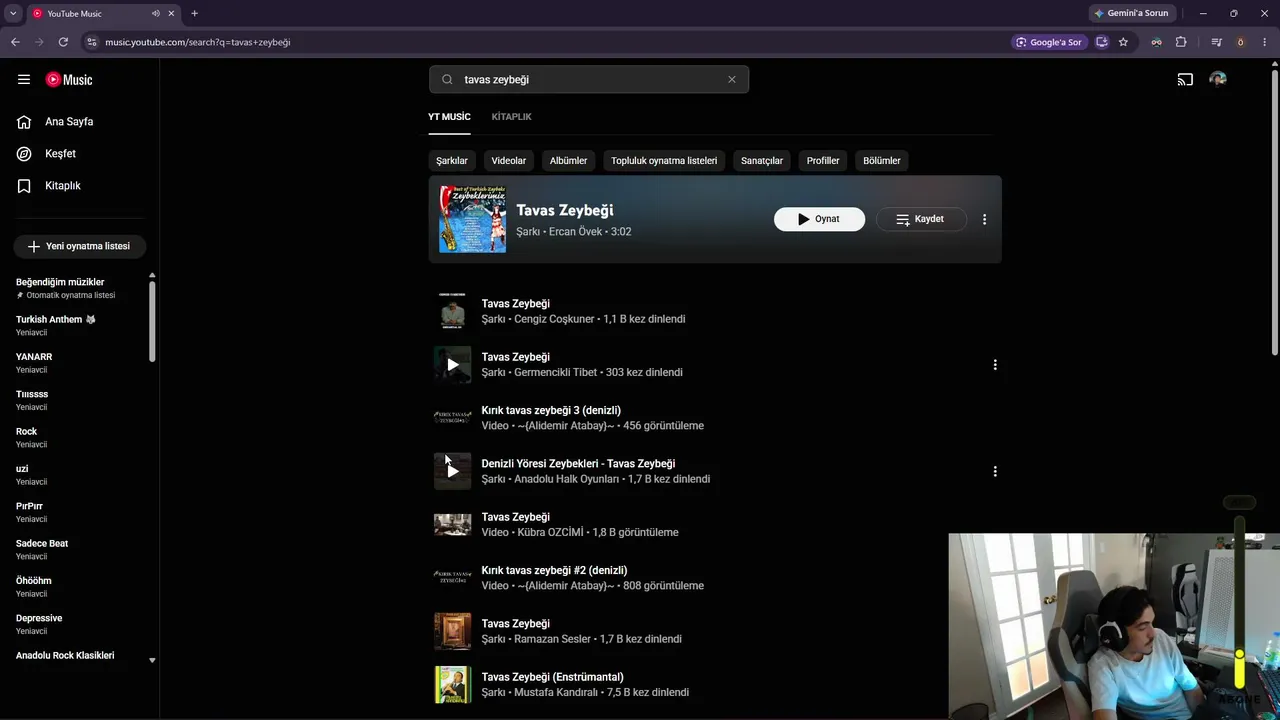
Task: Click the Cast to device icon
Action: pyautogui.click(x=1185, y=79)
